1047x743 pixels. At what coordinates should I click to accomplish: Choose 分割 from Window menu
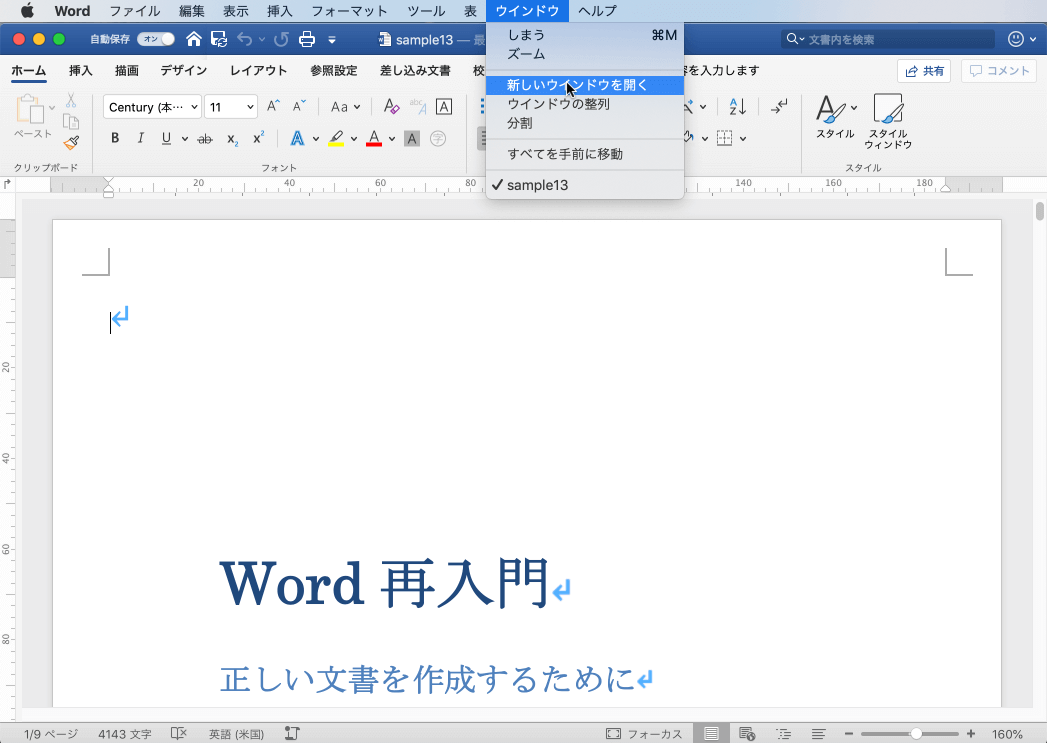point(585,123)
